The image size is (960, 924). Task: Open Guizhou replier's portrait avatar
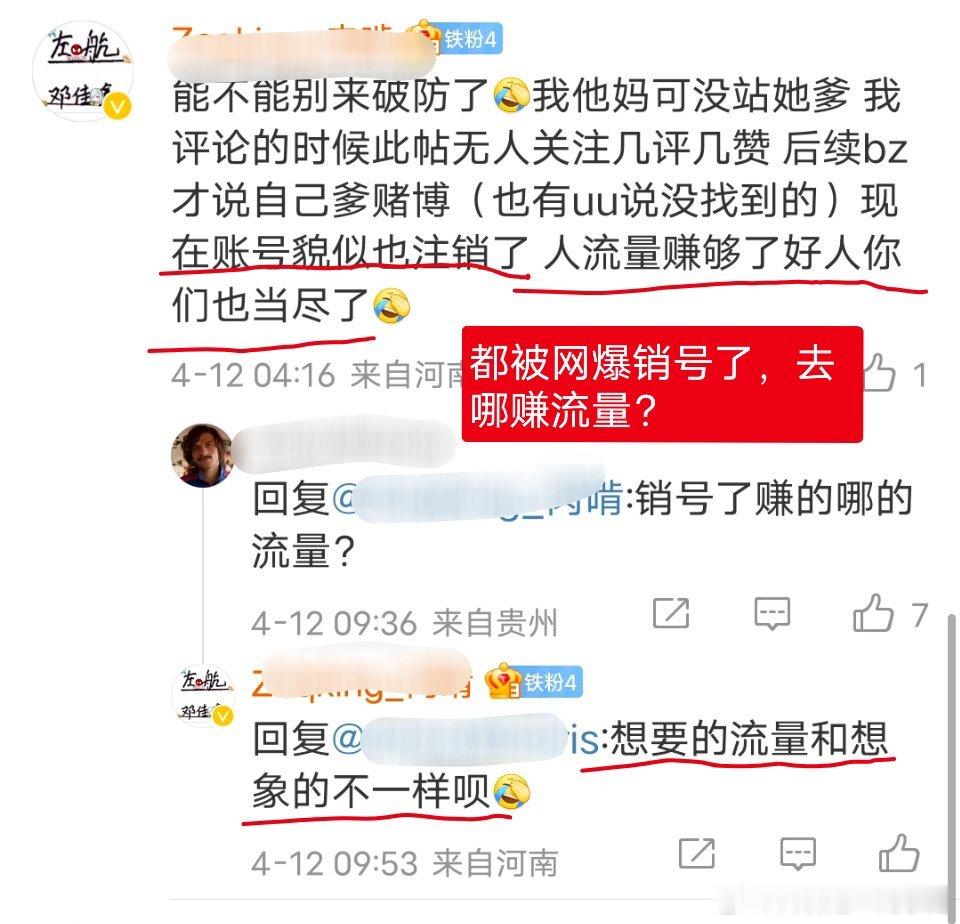point(203,454)
